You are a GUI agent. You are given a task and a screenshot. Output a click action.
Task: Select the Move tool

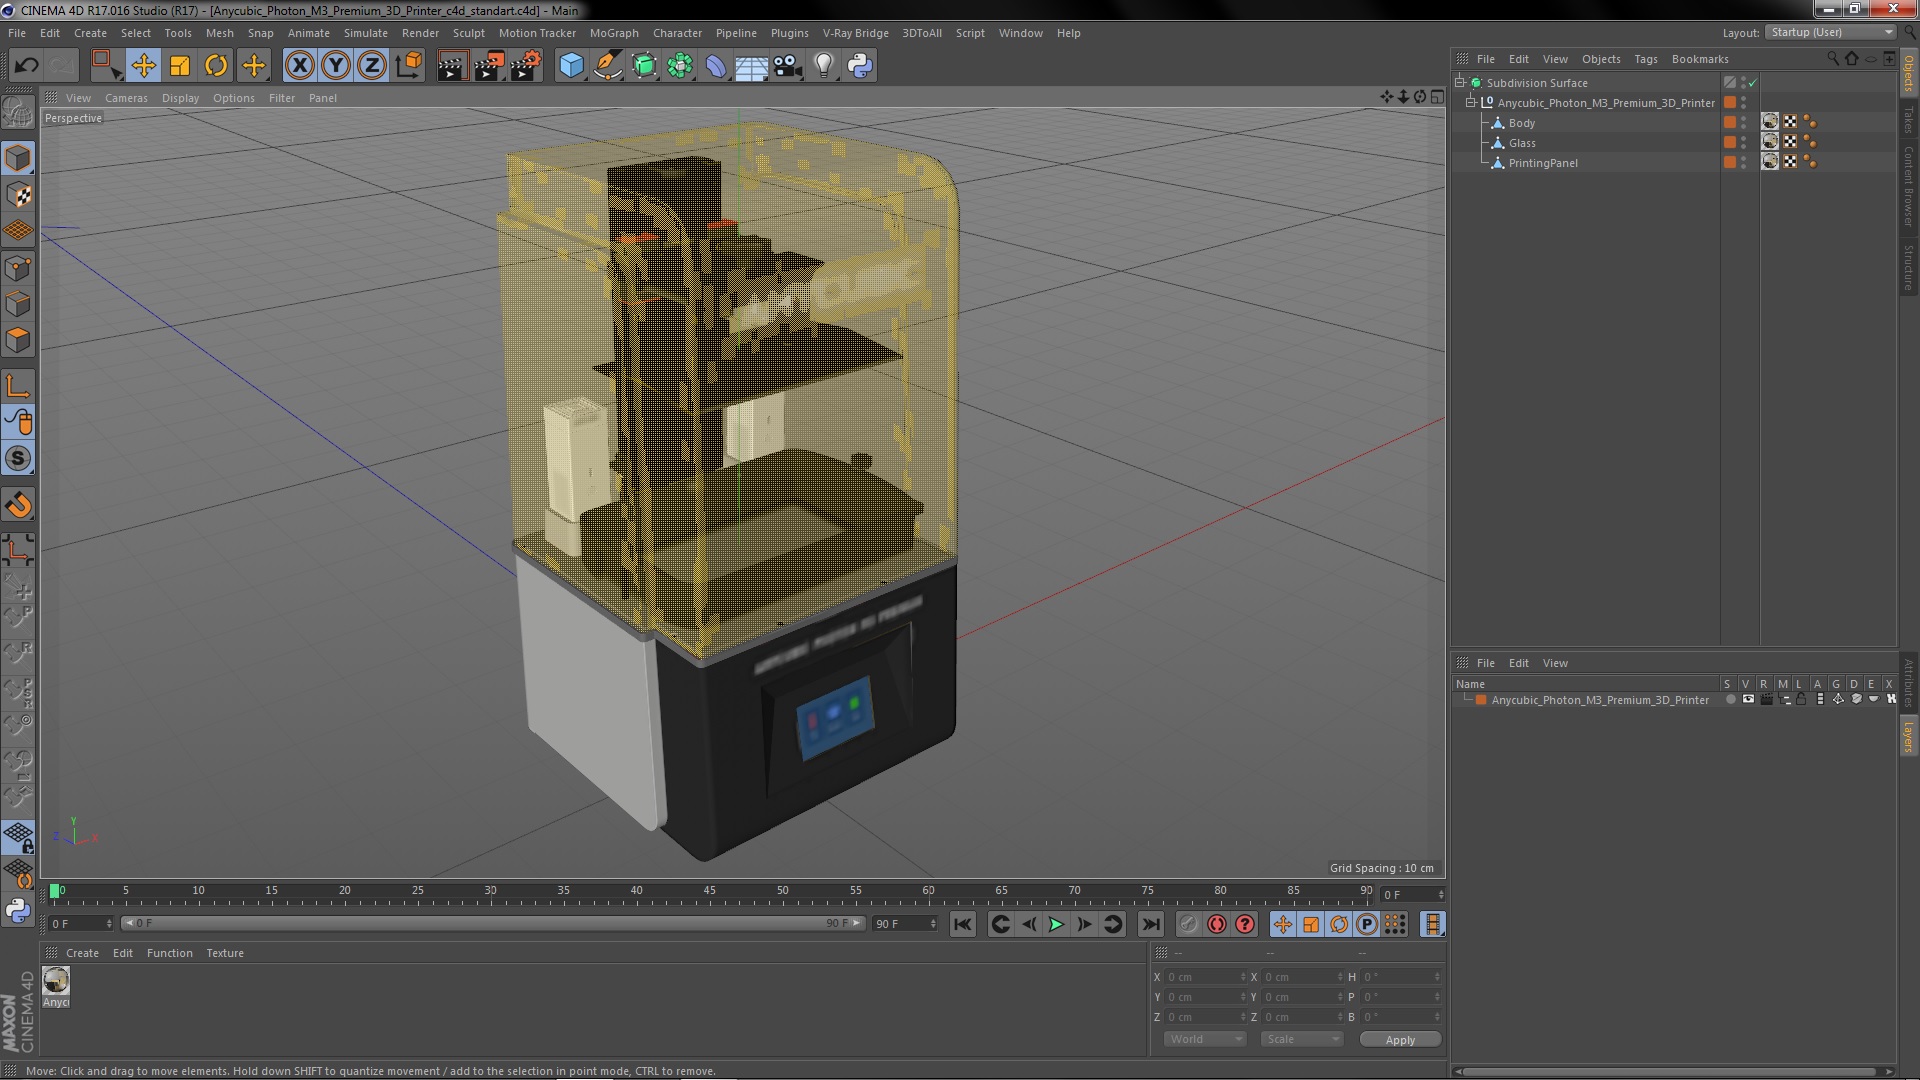pyautogui.click(x=143, y=66)
